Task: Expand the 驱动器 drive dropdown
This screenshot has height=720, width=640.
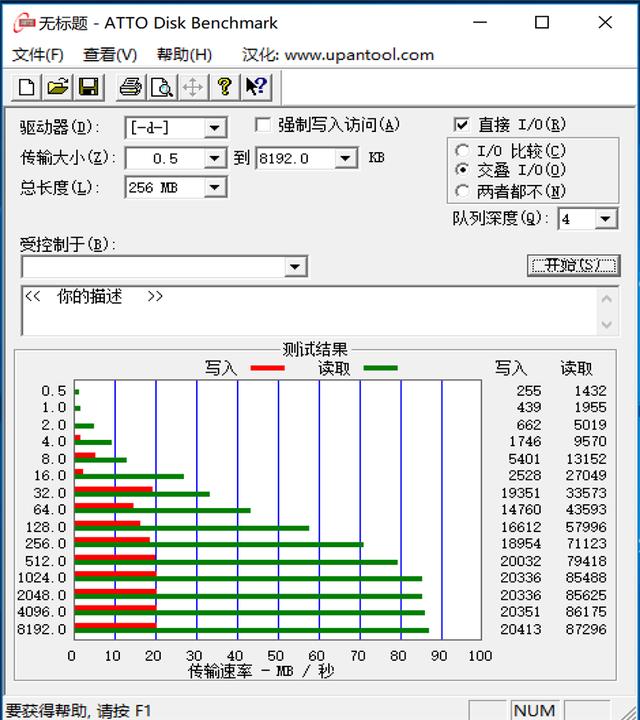Action: (214, 128)
